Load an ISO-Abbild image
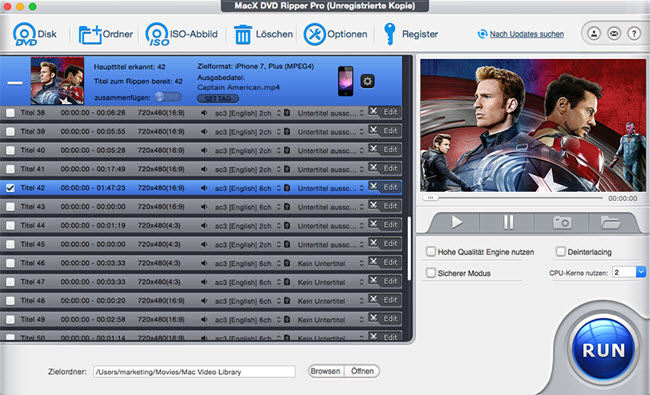This screenshot has width=650, height=395. point(181,34)
